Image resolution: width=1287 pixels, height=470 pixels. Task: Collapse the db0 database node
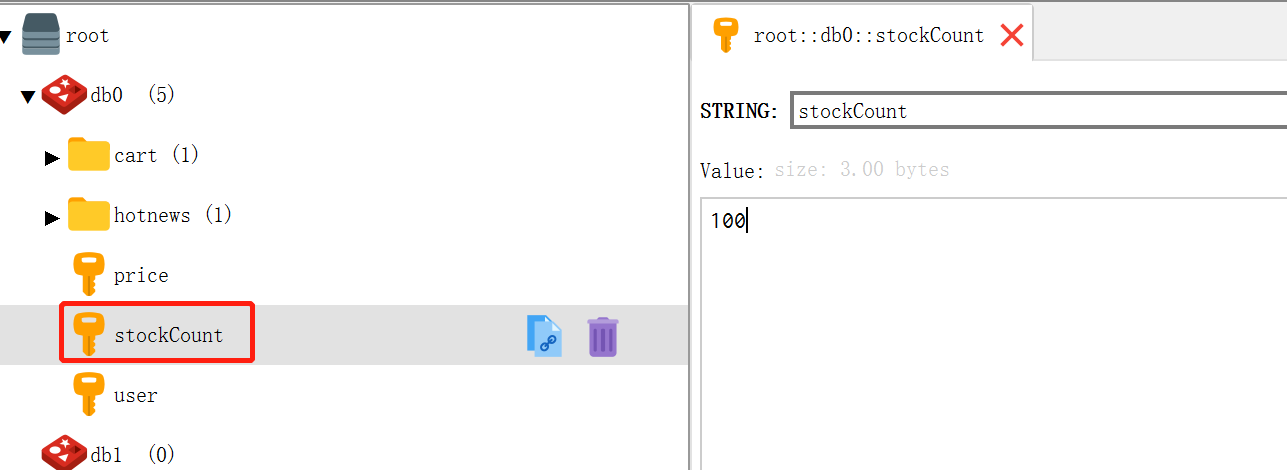(x=28, y=97)
